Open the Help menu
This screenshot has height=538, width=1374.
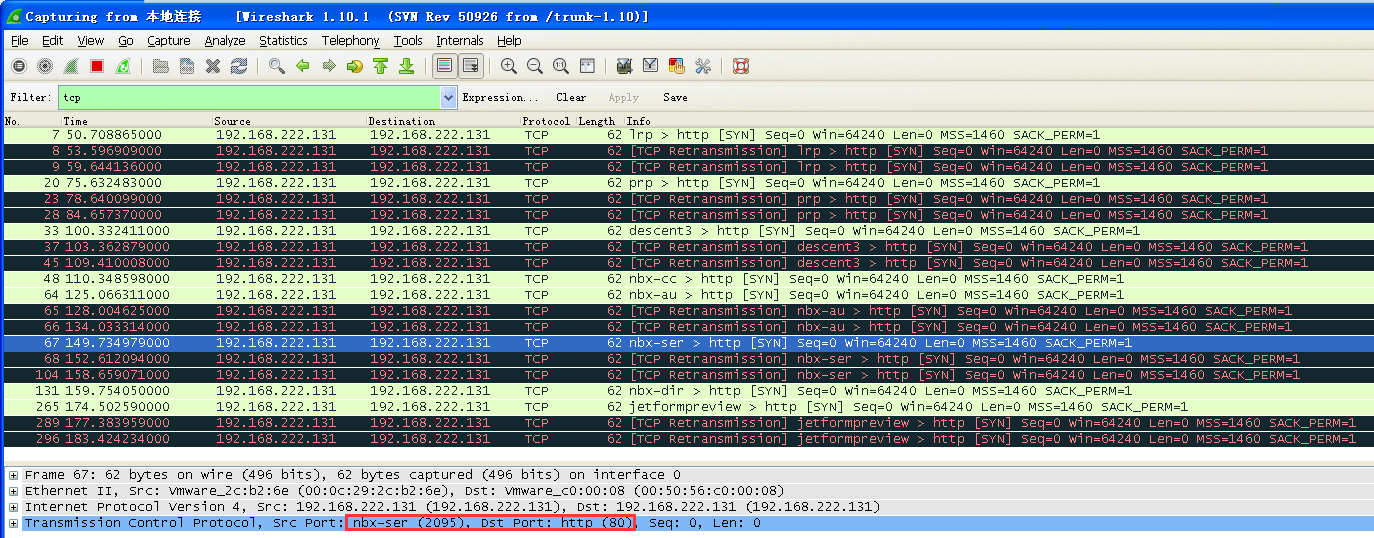tap(510, 41)
